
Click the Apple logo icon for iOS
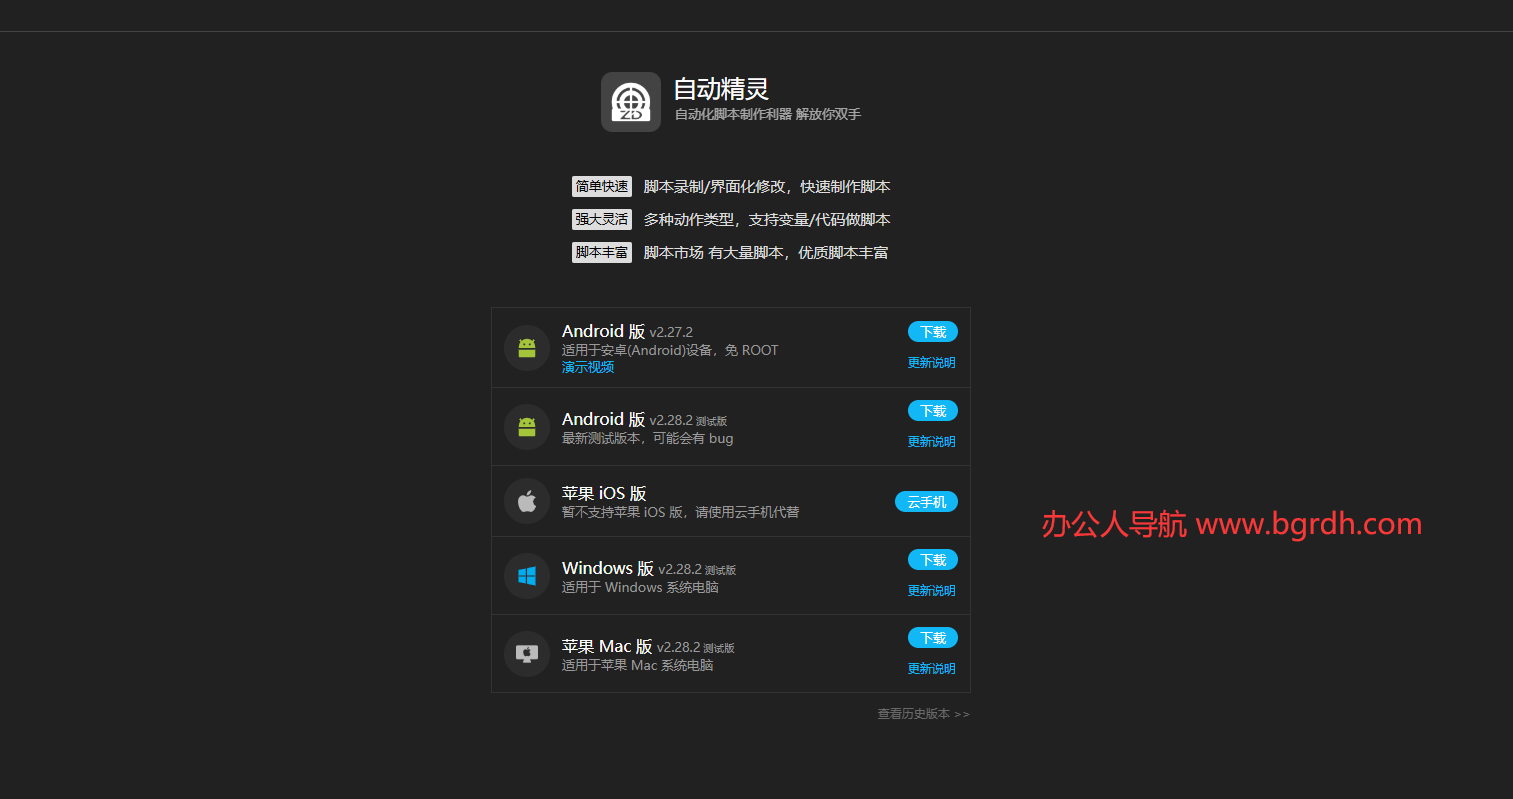pos(527,501)
